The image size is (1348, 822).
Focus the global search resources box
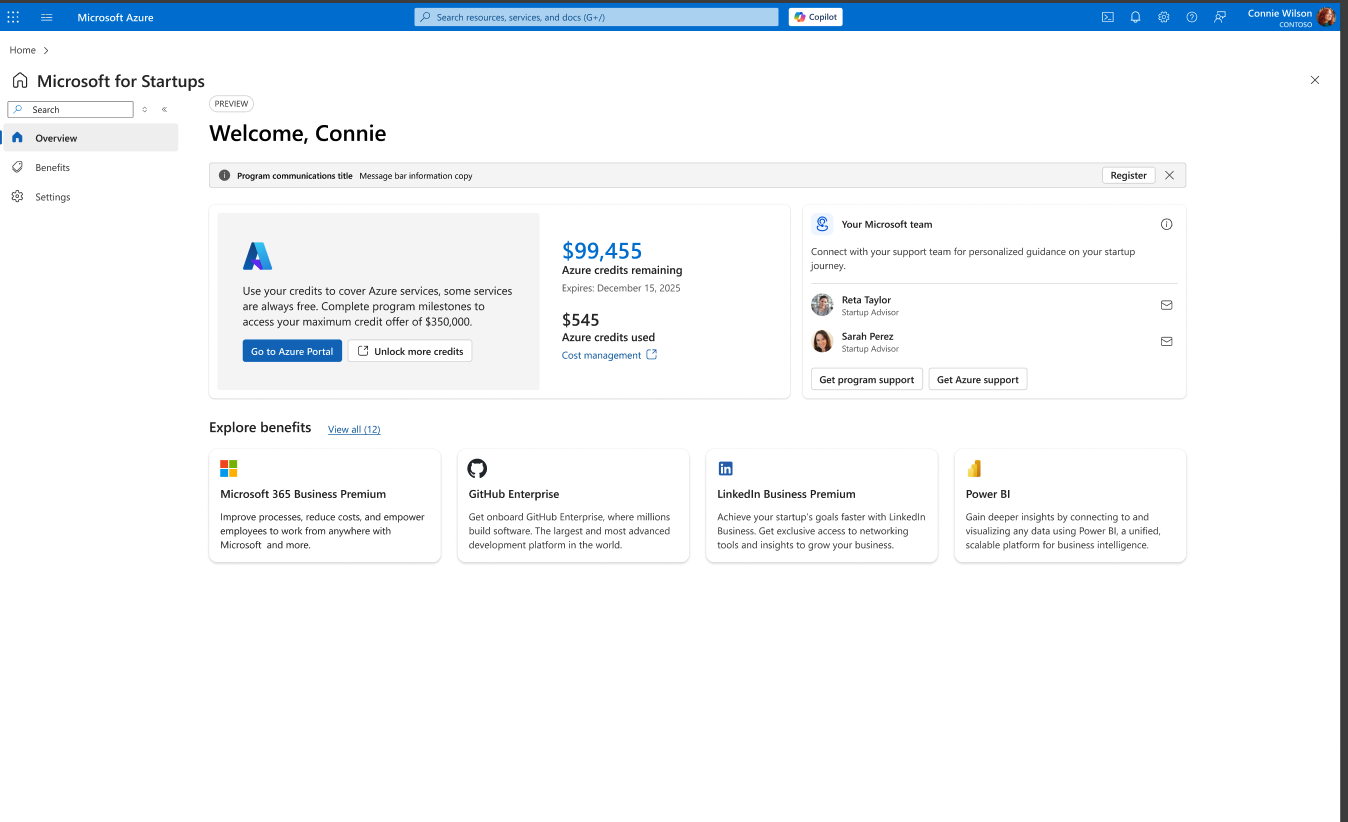coord(596,17)
